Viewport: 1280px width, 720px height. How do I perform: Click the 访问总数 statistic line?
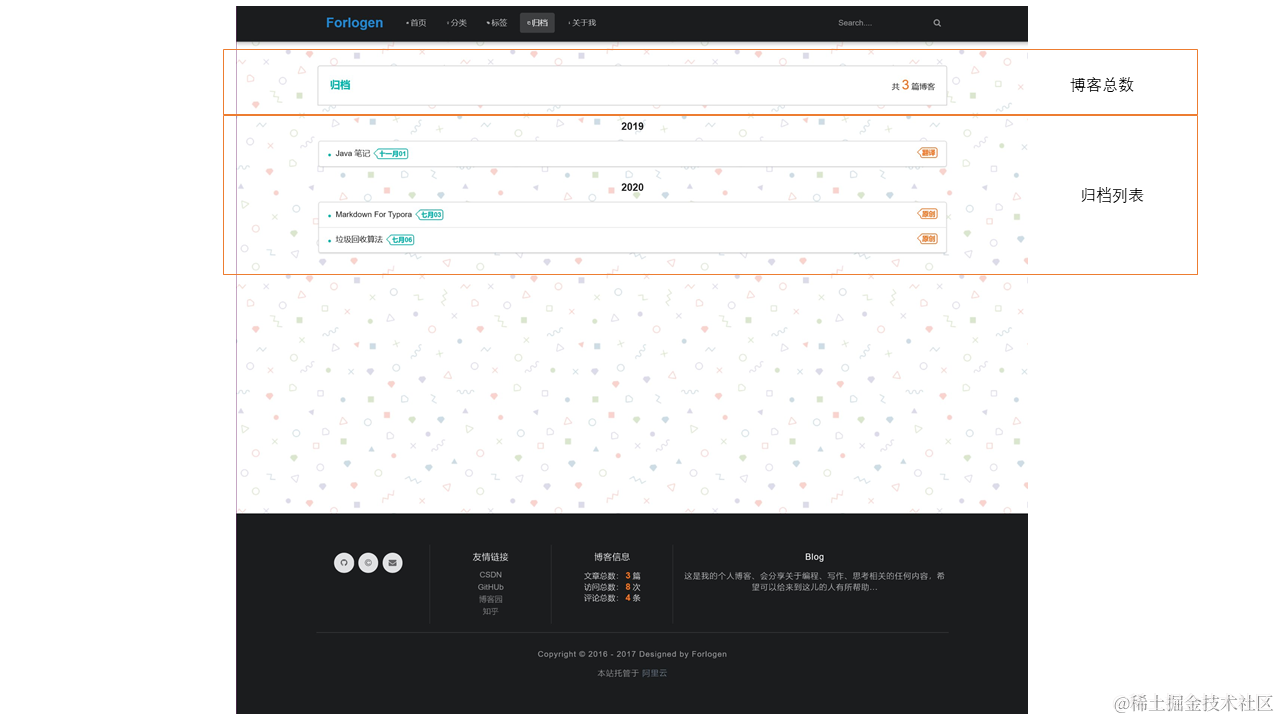click(x=612, y=587)
